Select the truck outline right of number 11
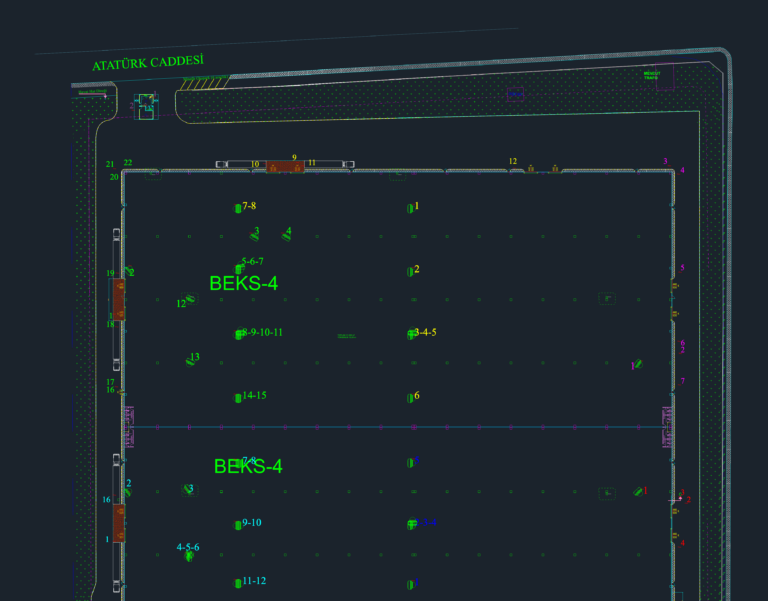 349,164
